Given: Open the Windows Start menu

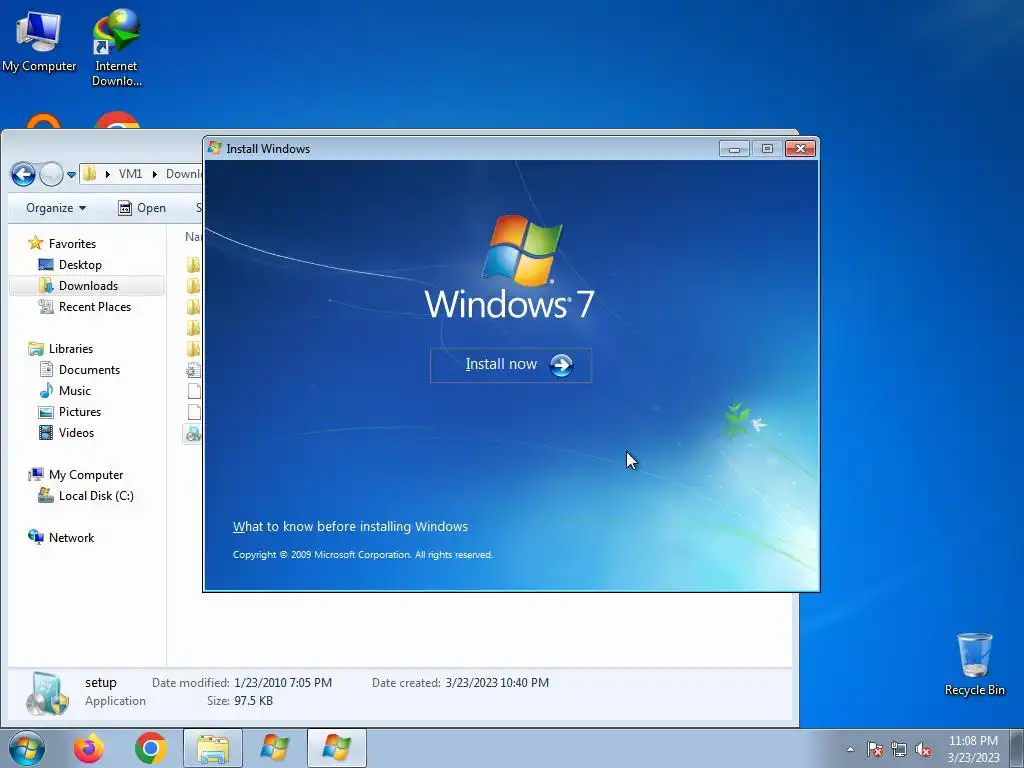Looking at the screenshot, I should point(27,748).
